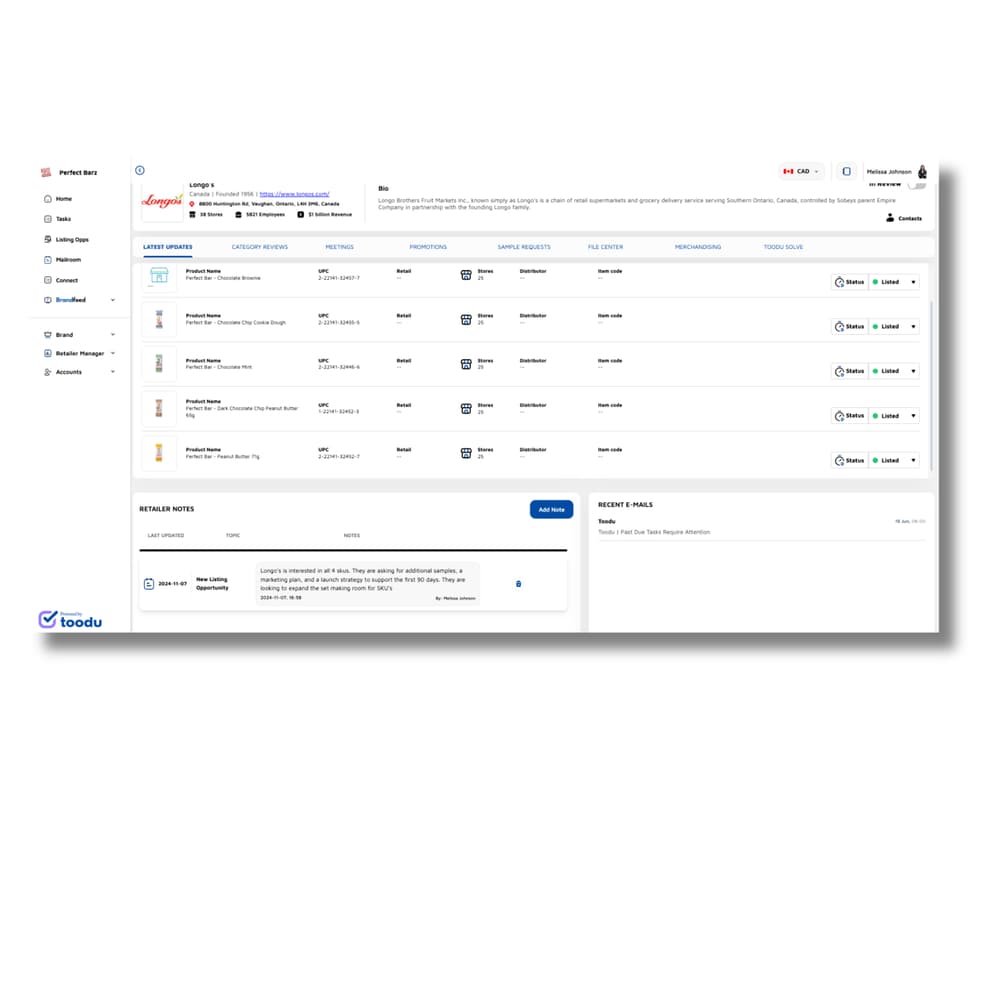This screenshot has height=1000, width=1000.
Task: Click the Brand sidebar icon
Action: (x=48, y=335)
